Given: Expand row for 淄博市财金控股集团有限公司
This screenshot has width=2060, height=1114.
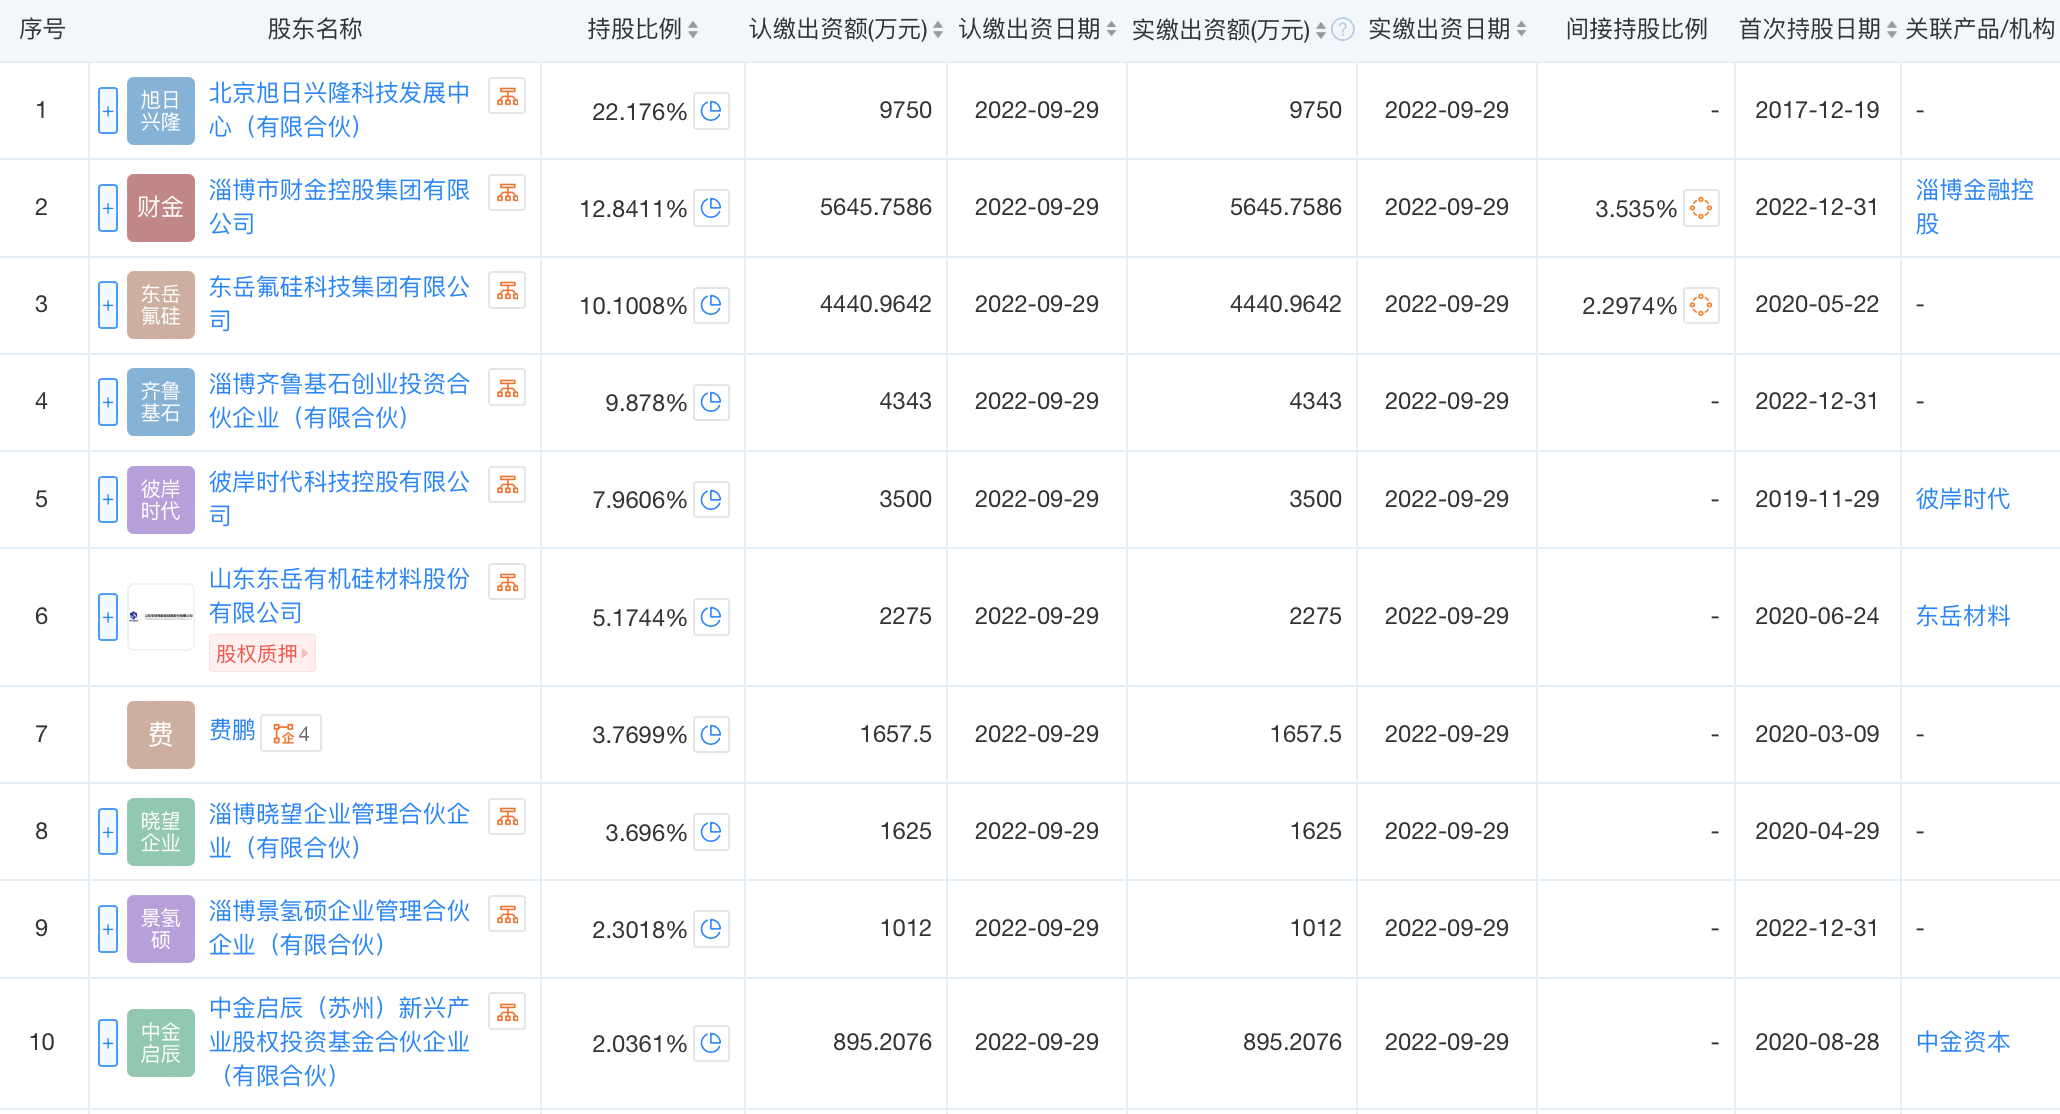Looking at the screenshot, I should point(108,208).
